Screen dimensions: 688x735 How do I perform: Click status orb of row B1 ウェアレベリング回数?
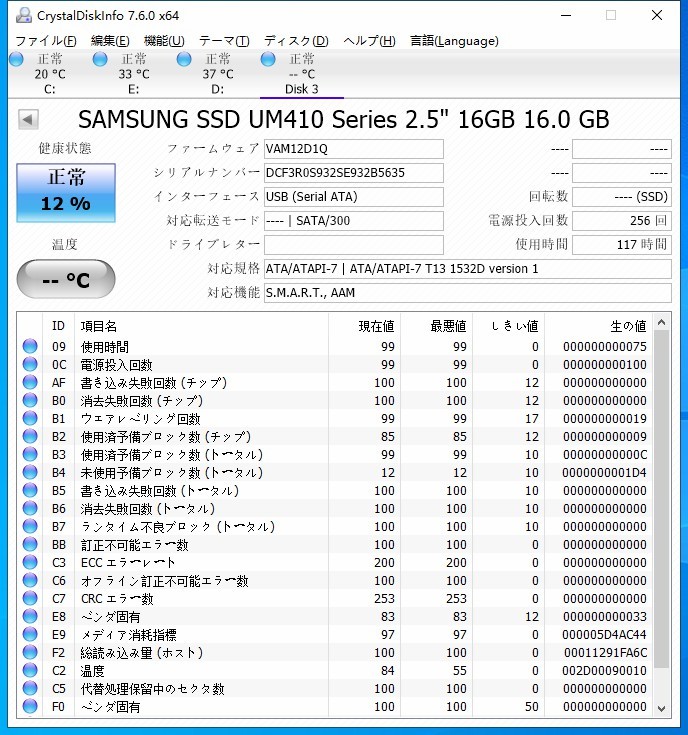(30, 418)
